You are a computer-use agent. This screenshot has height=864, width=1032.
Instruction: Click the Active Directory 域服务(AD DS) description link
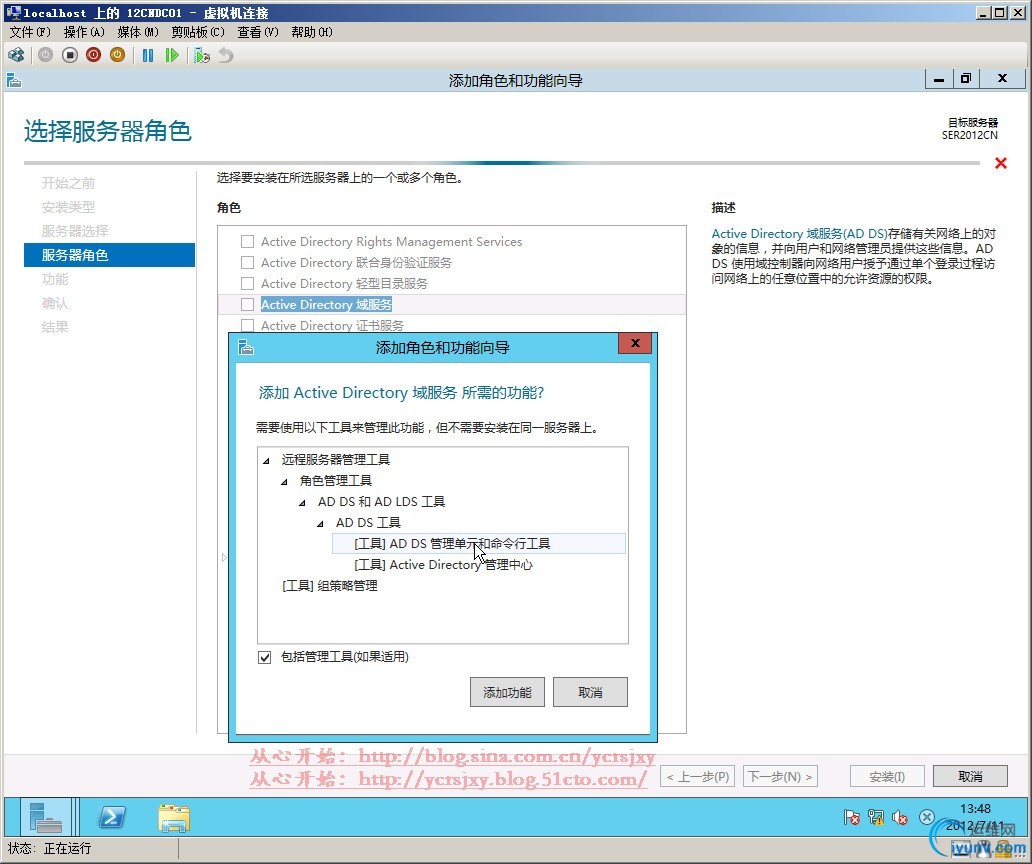799,234
